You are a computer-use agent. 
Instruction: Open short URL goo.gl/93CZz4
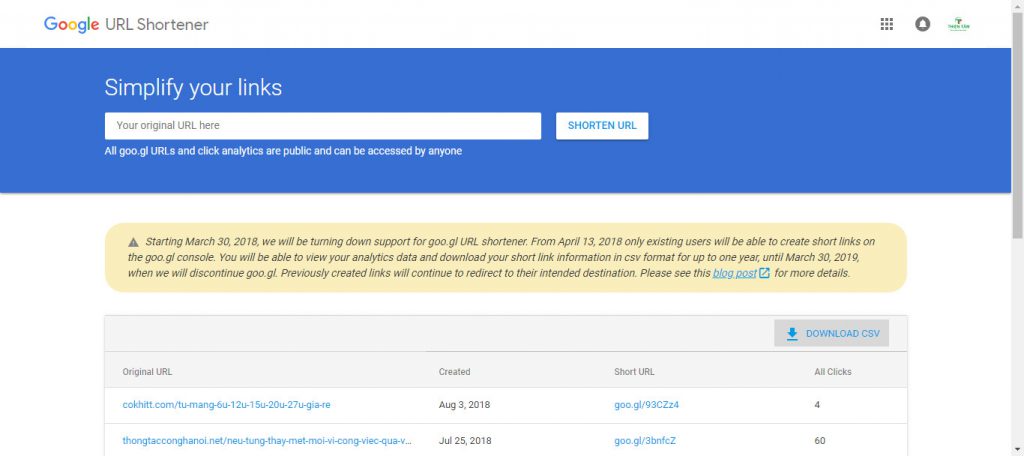click(x=647, y=404)
